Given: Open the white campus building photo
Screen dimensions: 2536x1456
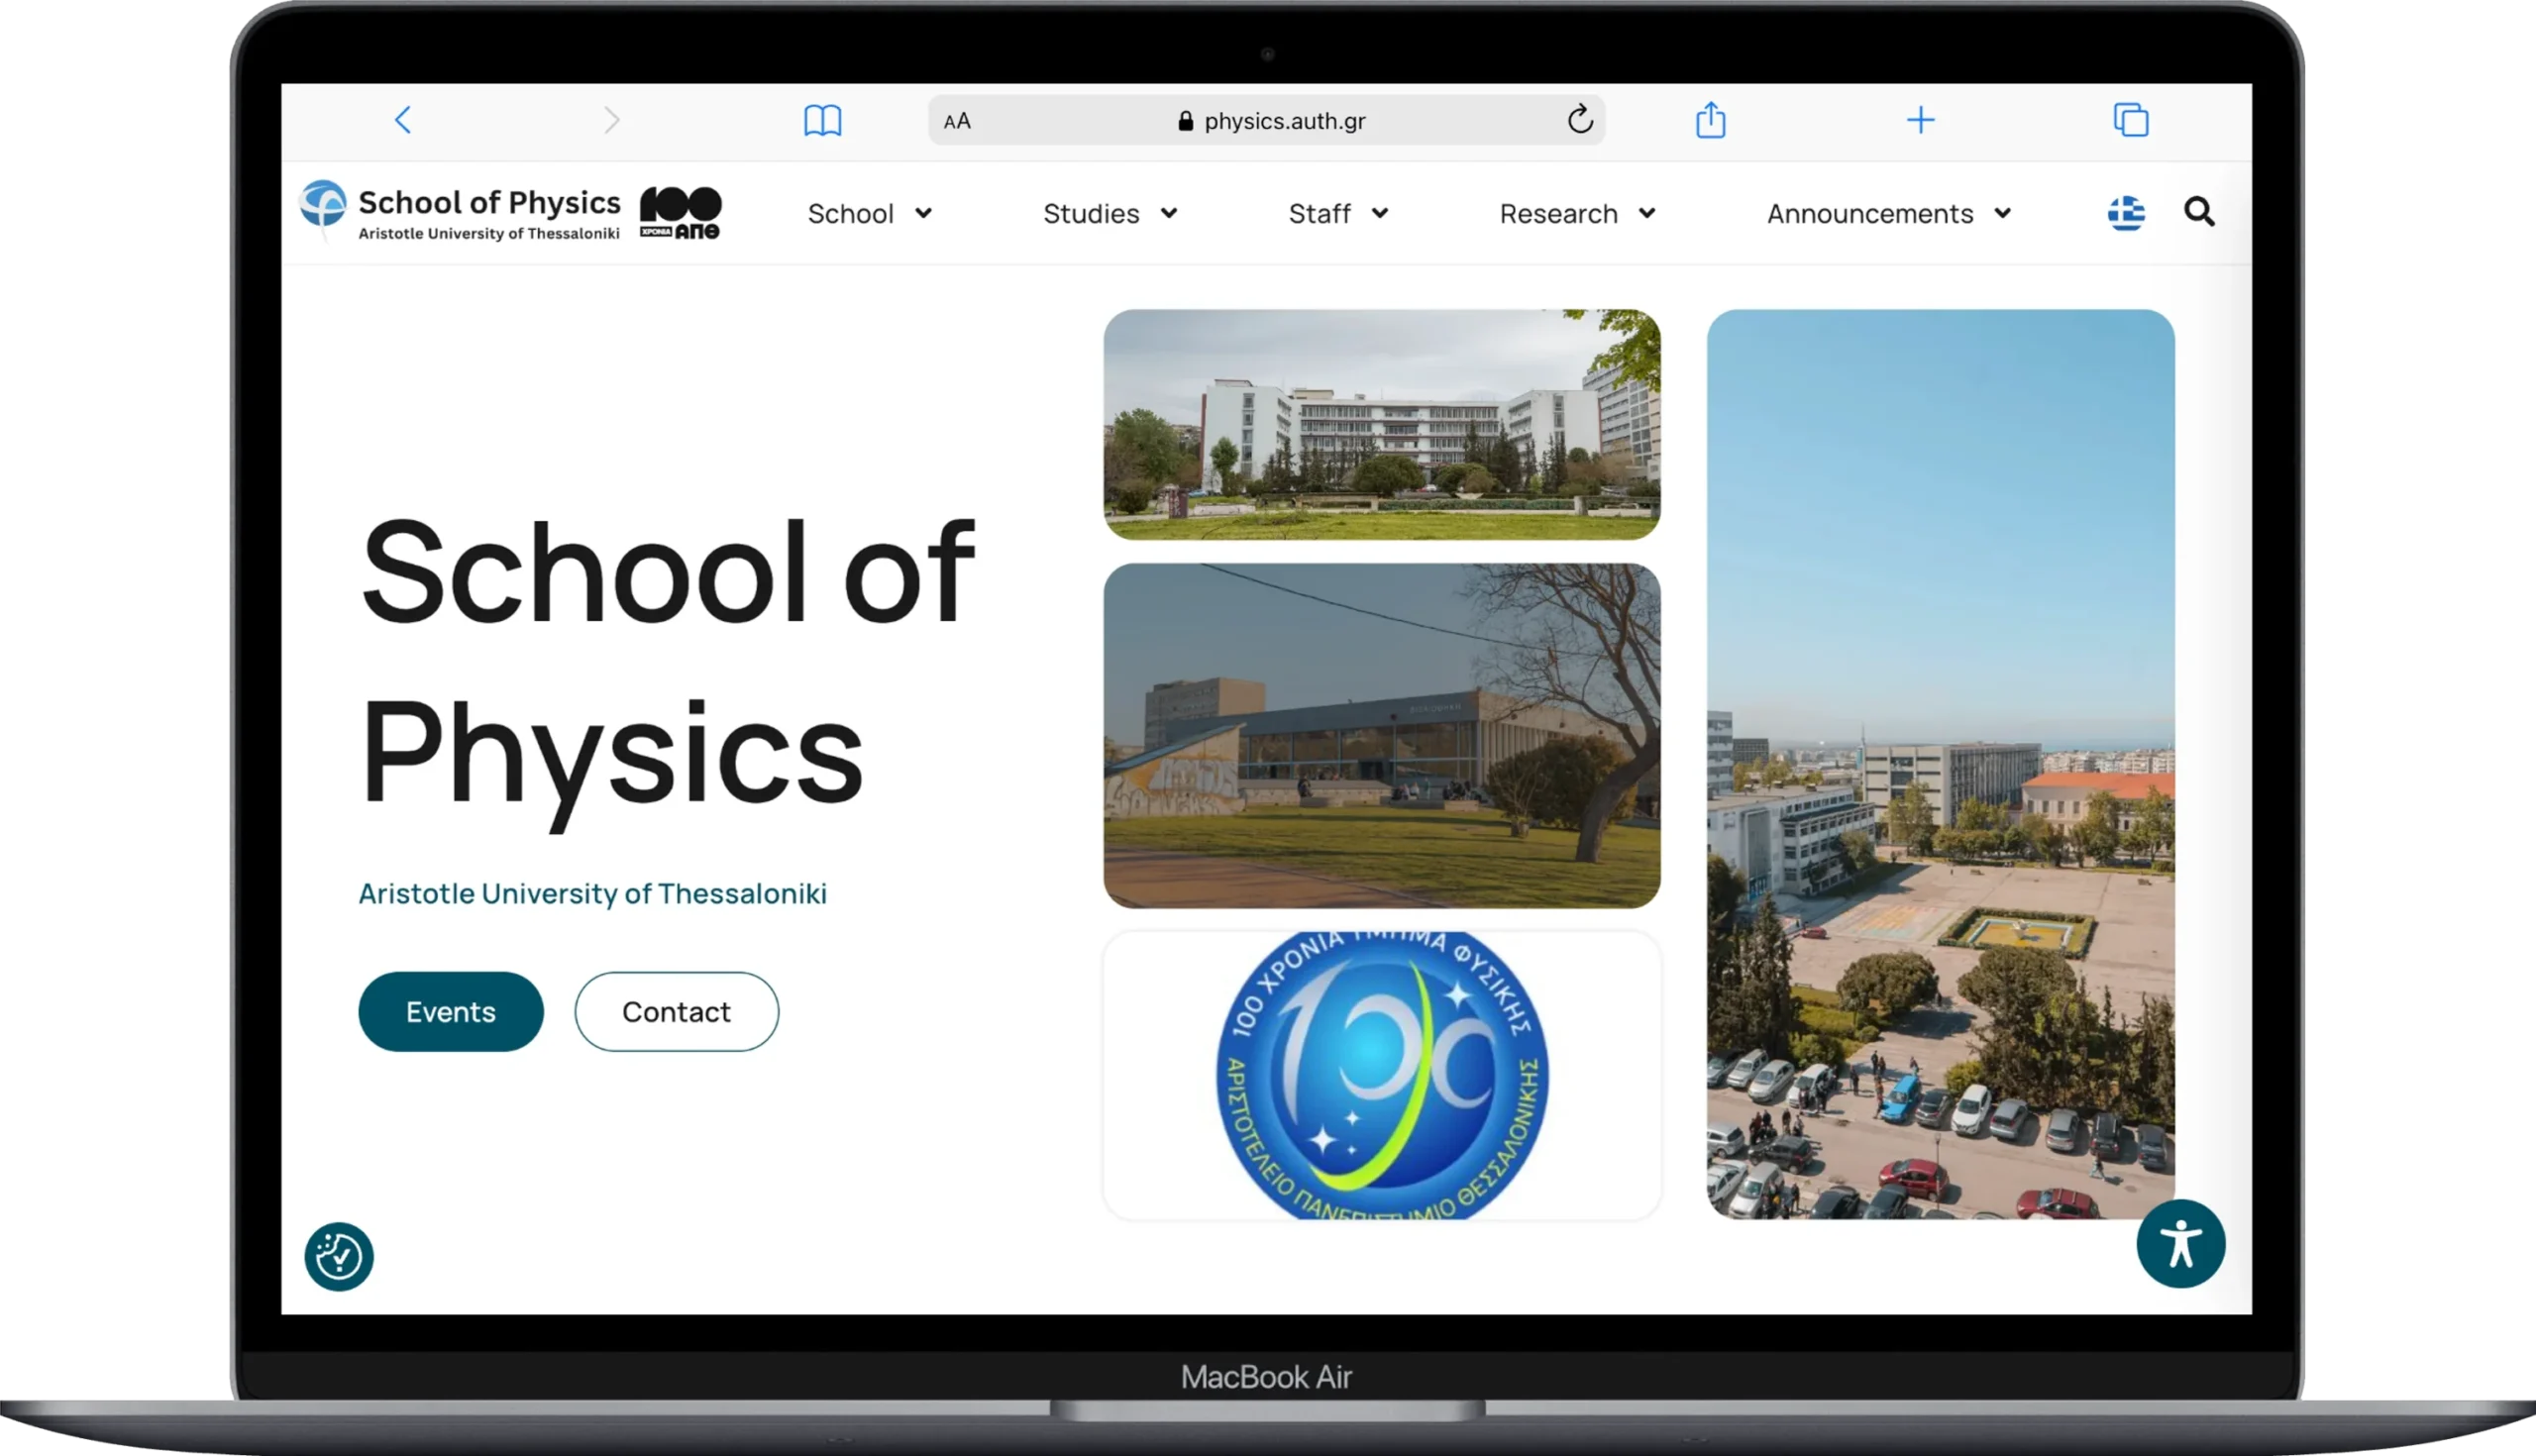Looking at the screenshot, I should pyautogui.click(x=1382, y=424).
